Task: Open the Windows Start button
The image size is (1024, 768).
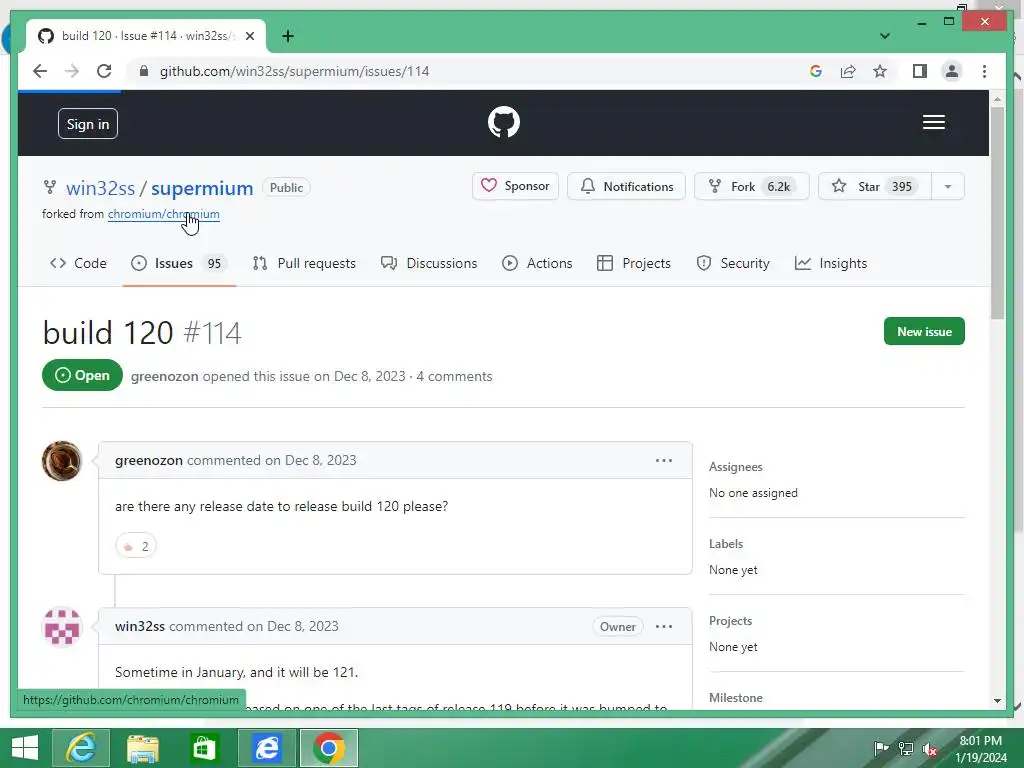Action: point(25,748)
